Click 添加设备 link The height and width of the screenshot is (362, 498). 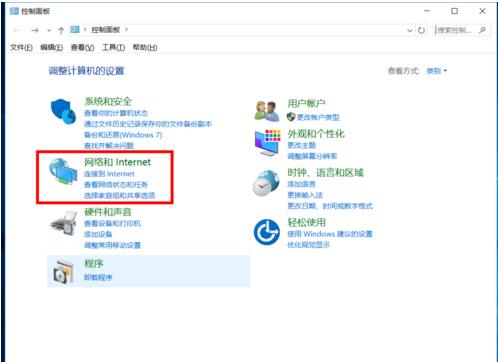click(x=98, y=234)
